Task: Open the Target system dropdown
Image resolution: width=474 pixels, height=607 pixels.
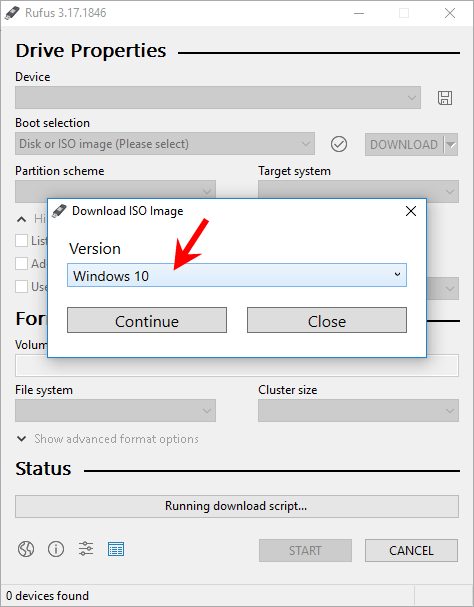Action: click(359, 191)
